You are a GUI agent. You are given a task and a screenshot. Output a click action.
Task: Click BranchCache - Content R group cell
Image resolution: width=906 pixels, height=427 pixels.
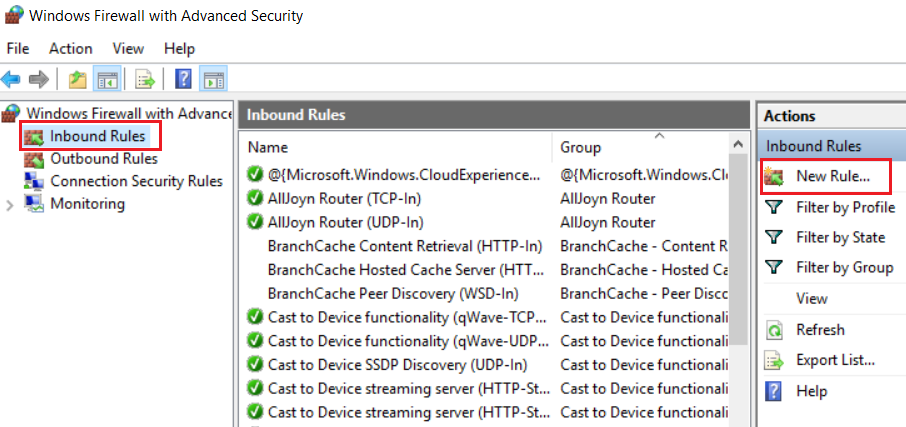point(644,246)
